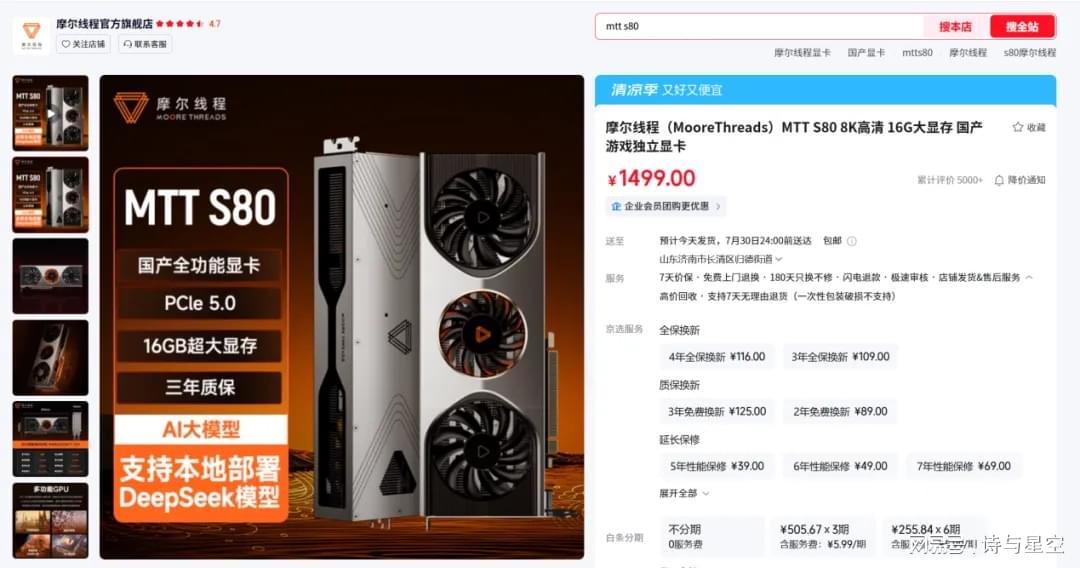Contact customer service via the headset button
This screenshot has height=568, width=1080.
[145, 44]
